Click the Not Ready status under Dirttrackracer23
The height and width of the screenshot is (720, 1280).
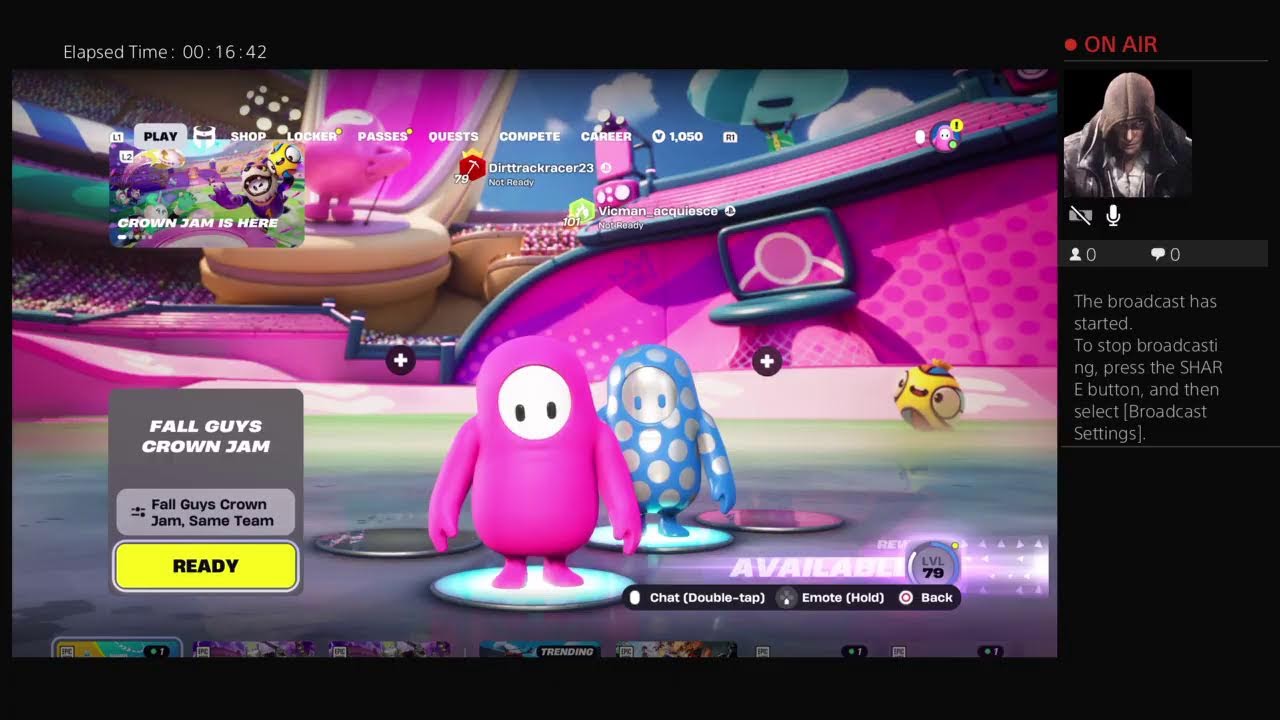511,182
